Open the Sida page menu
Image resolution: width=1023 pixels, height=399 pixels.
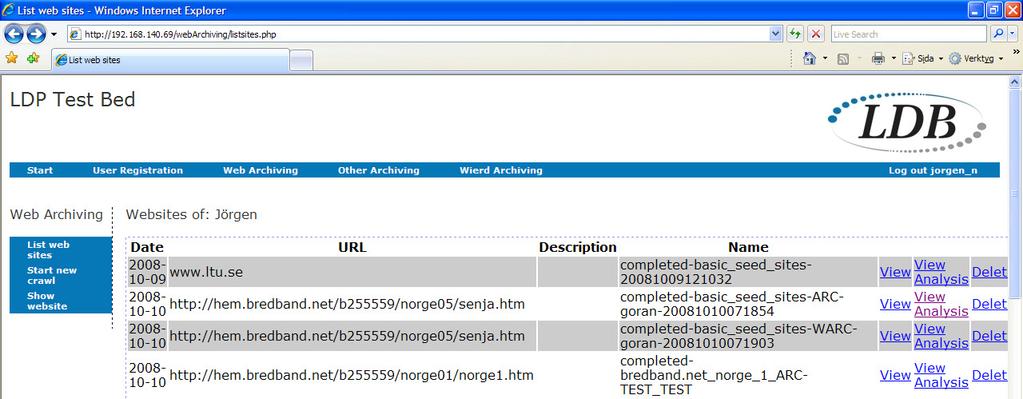[x=923, y=59]
